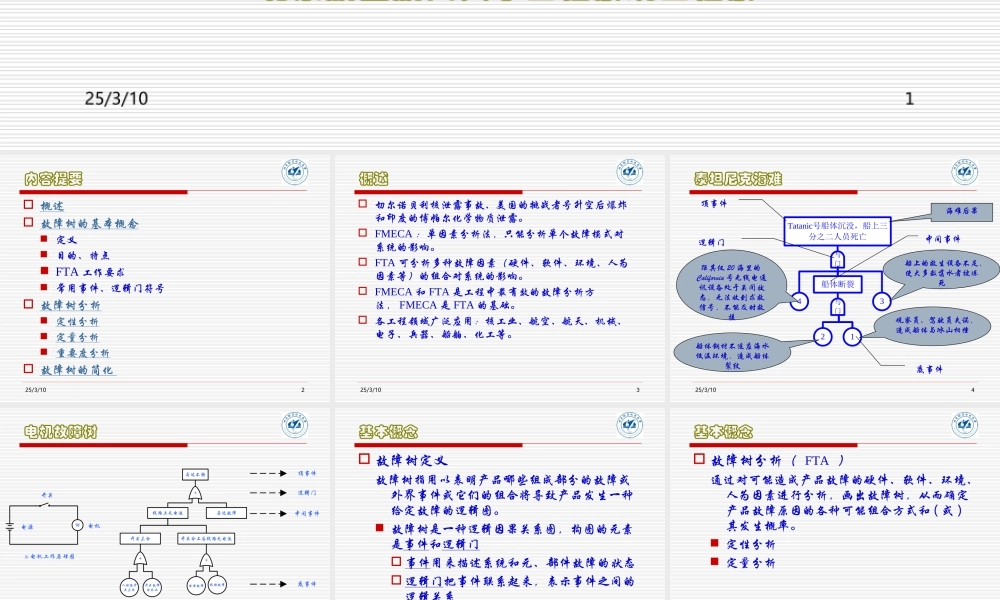Click the 常用事件、逻辑门符号 sub-bullet
Screen dimensions: 1000x600
(x=110, y=288)
